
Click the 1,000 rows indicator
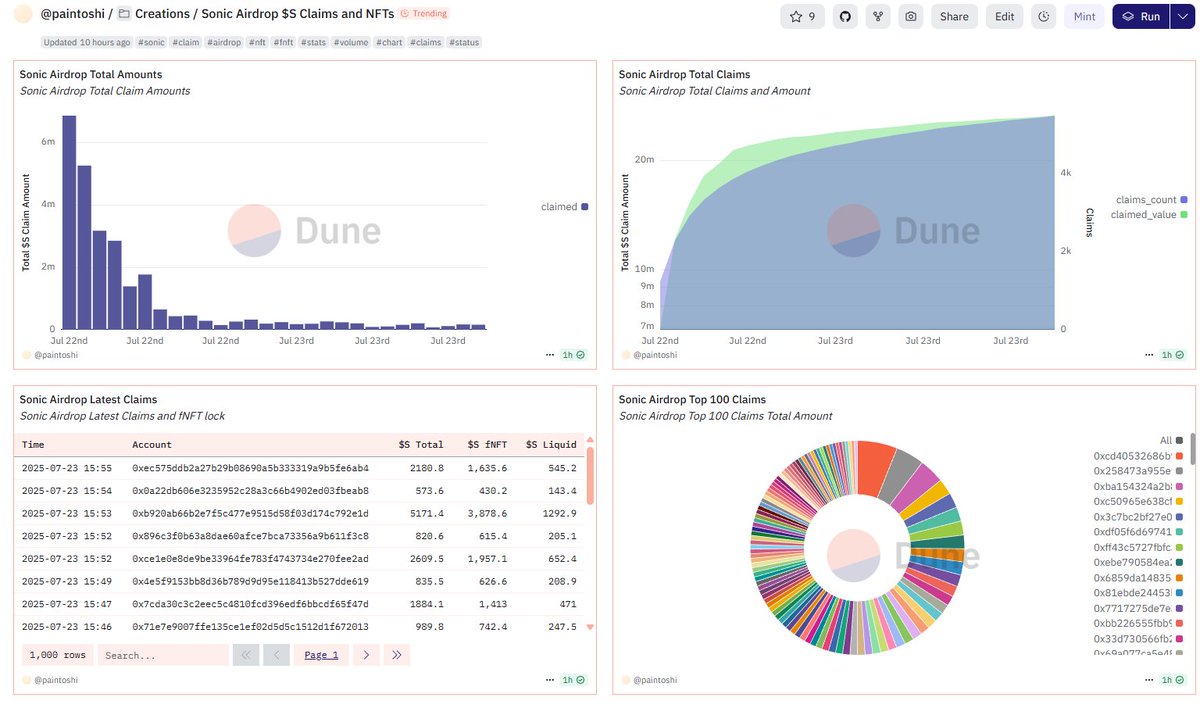[x=58, y=655]
